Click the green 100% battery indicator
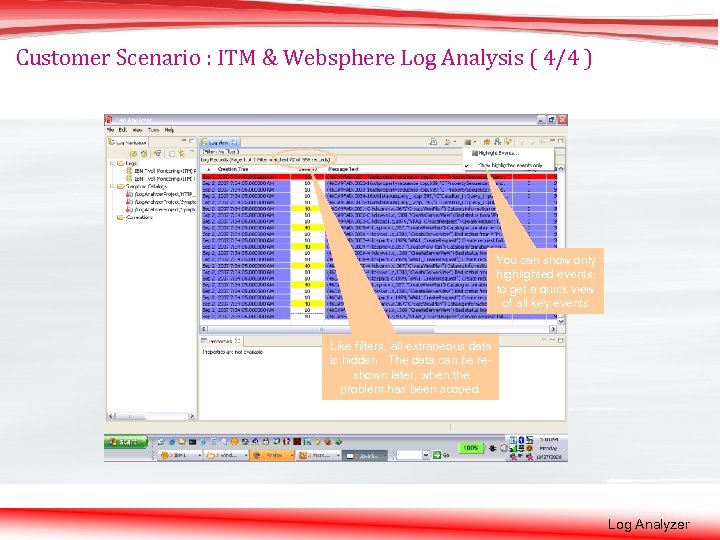This screenshot has width=720, height=540. 470,448
